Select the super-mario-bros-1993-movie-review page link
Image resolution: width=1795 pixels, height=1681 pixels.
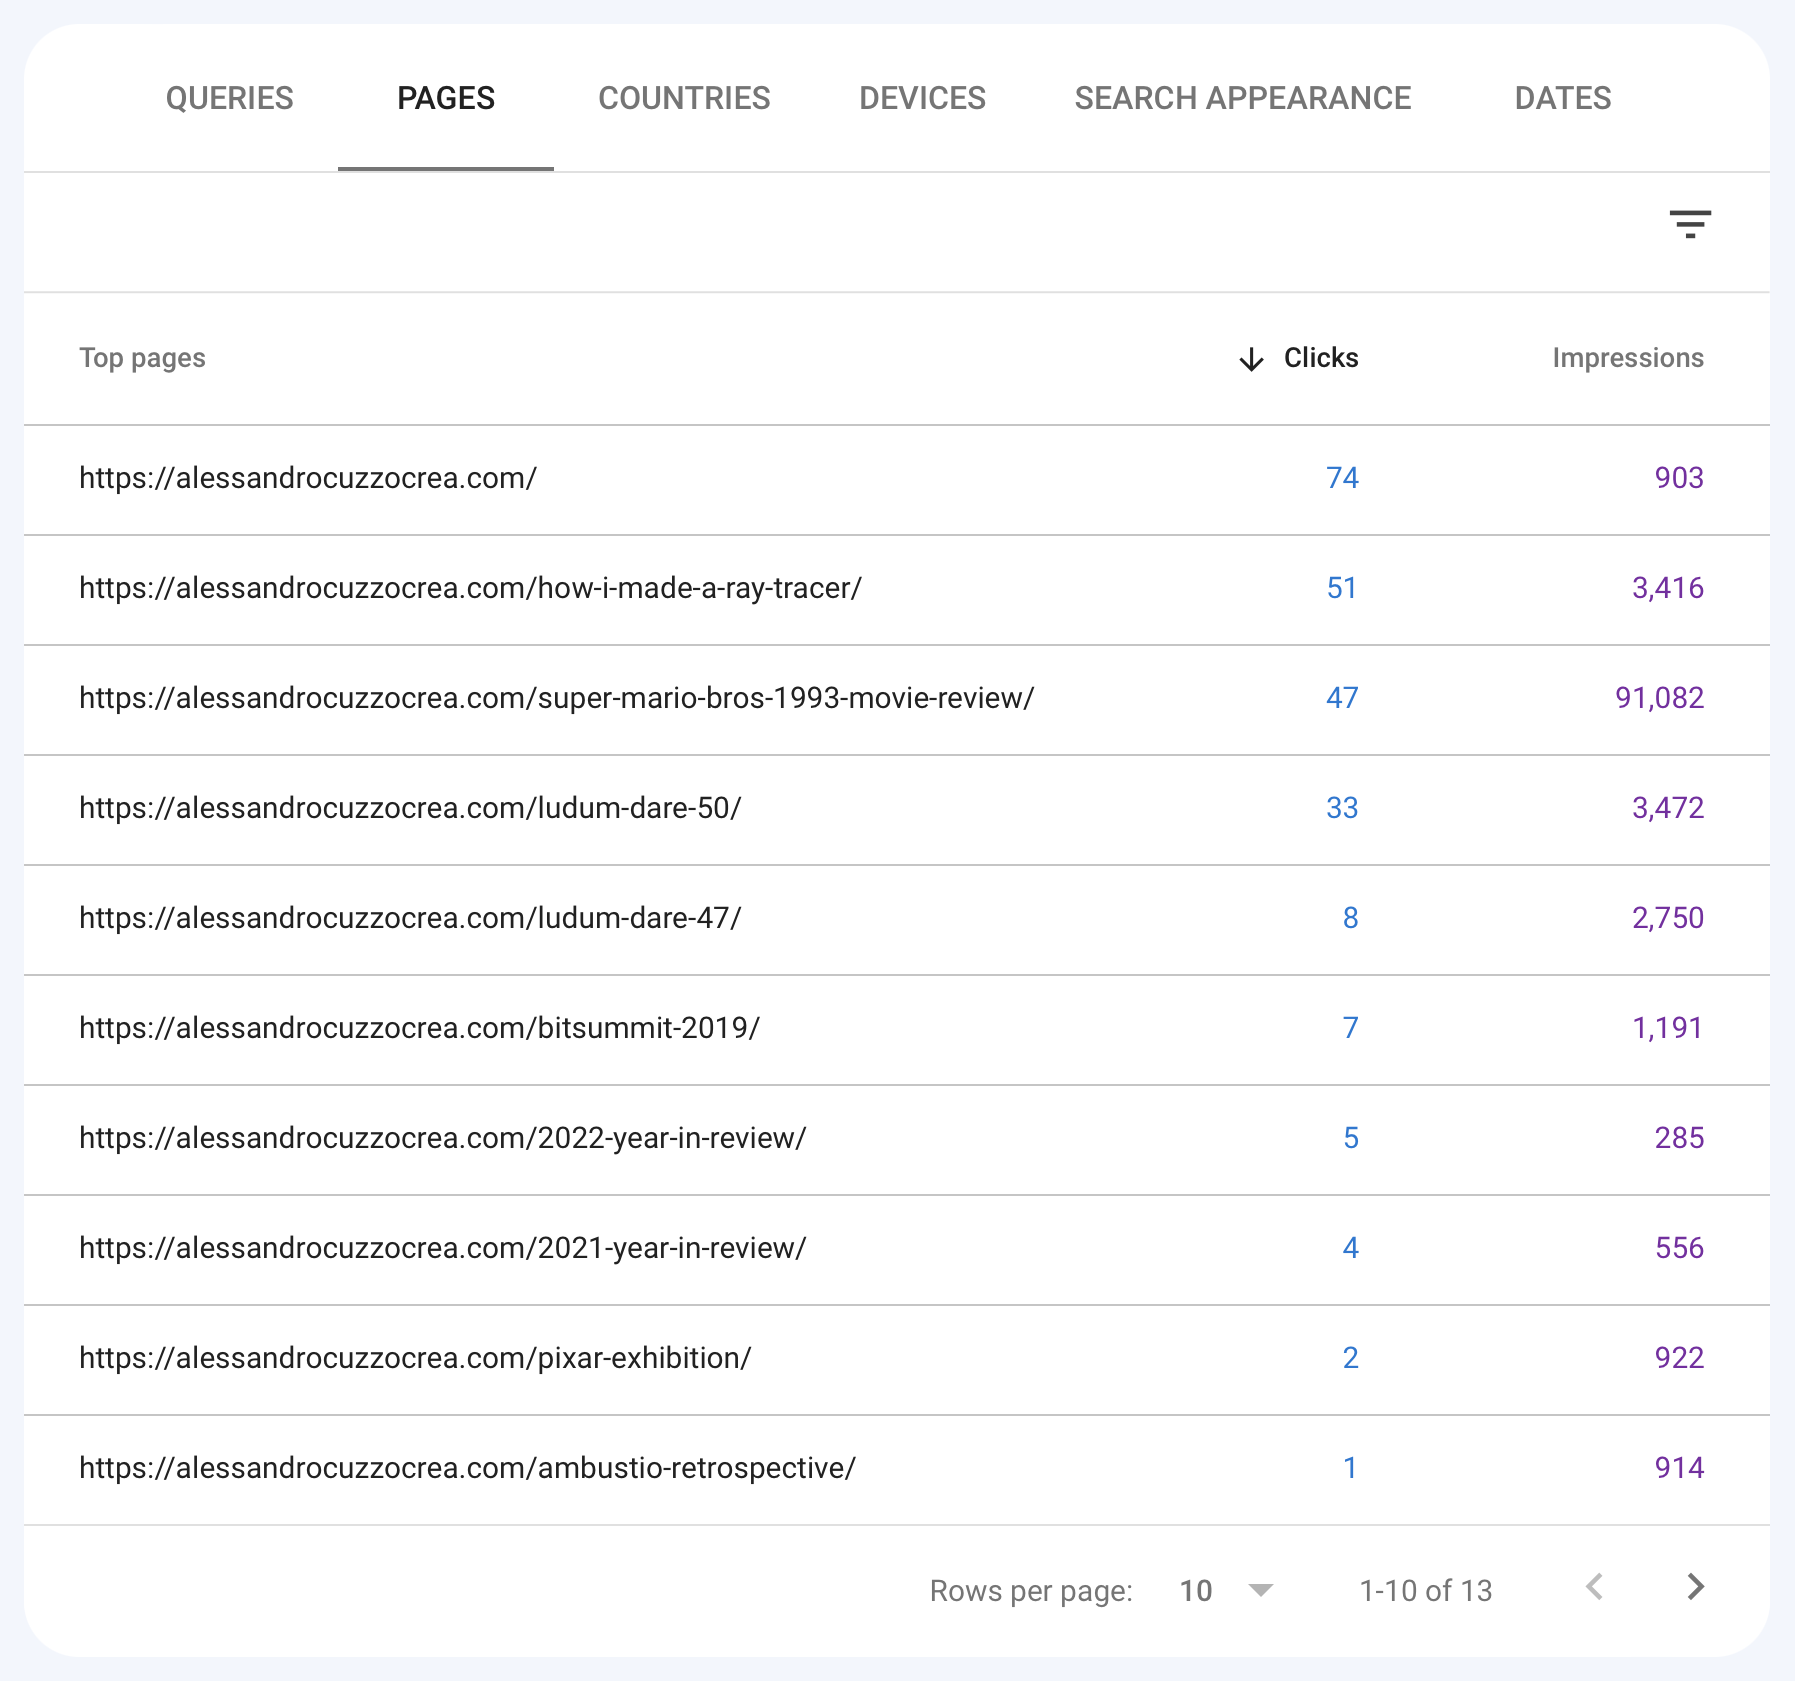(x=556, y=699)
